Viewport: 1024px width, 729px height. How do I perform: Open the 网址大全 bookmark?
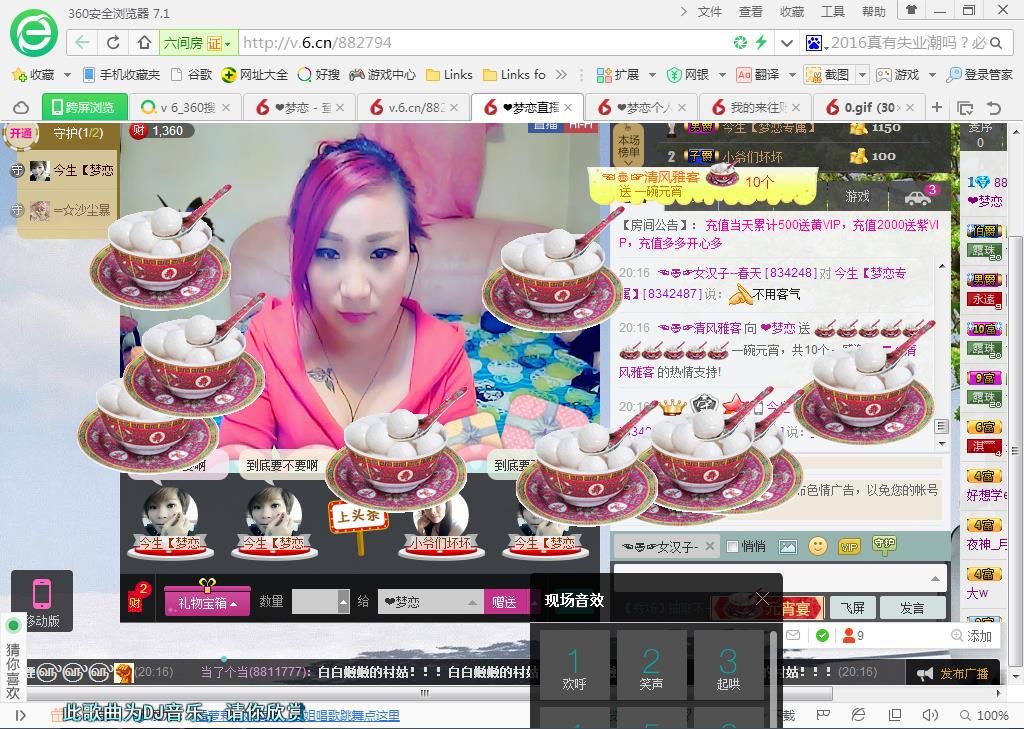coord(255,74)
